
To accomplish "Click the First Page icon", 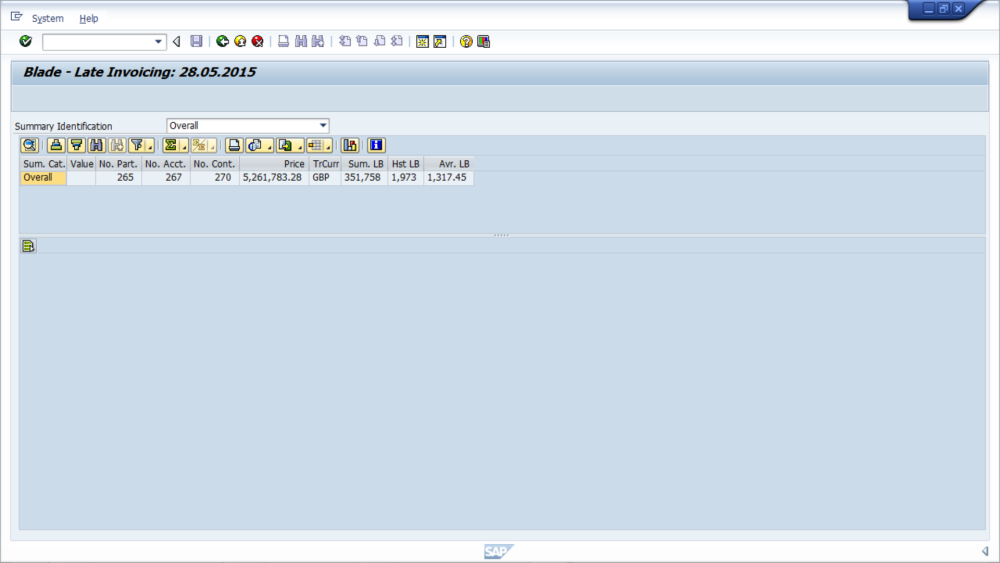I will click(345, 41).
